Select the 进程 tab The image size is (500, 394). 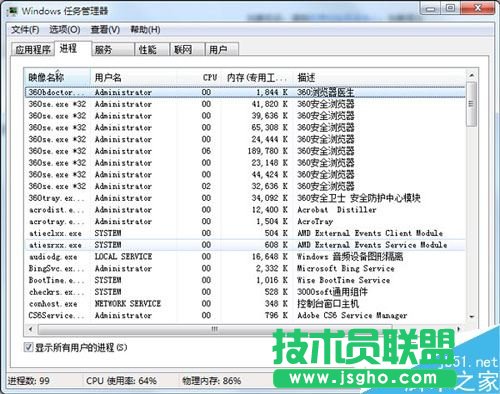pos(73,49)
